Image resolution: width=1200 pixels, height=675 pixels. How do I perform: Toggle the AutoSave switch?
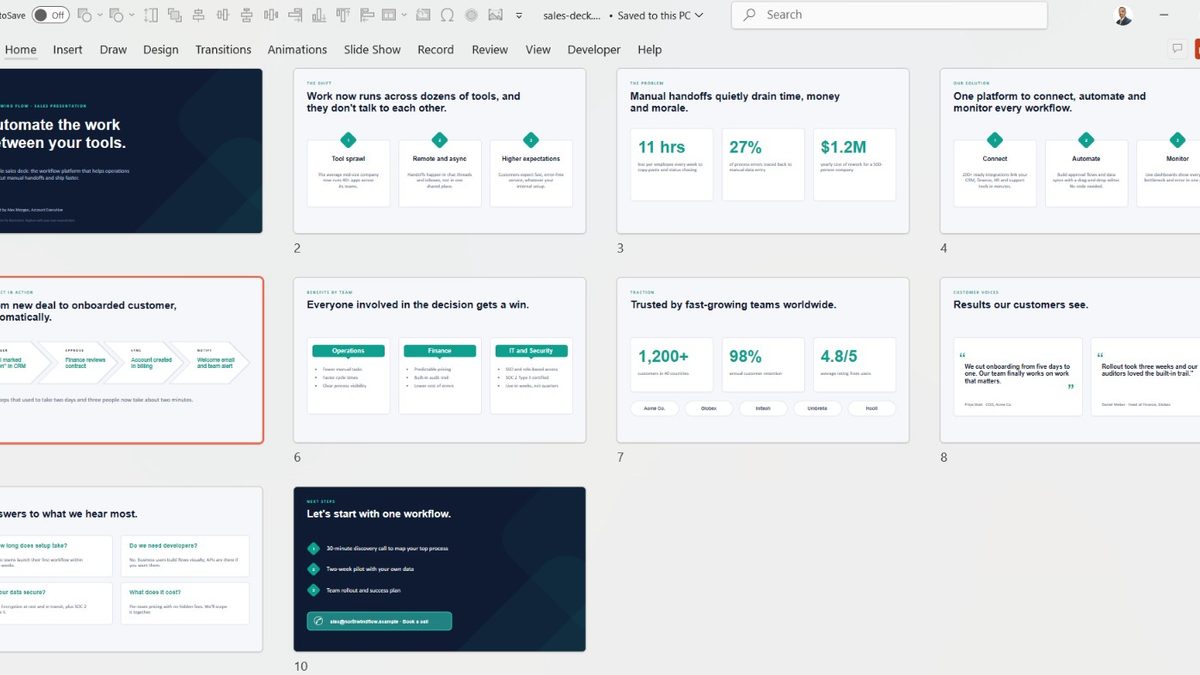51,15
